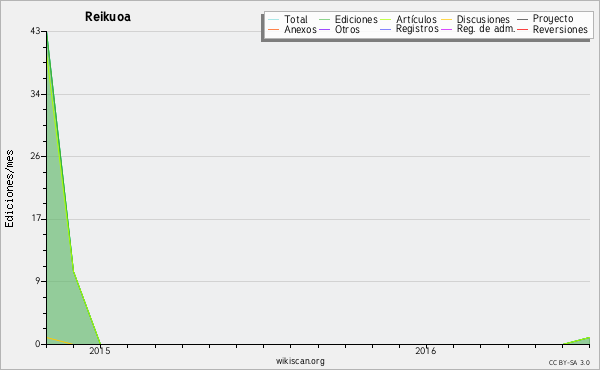The image size is (600, 370).
Task: Click the 43 y-axis value
Action: pyautogui.click(x=35, y=31)
